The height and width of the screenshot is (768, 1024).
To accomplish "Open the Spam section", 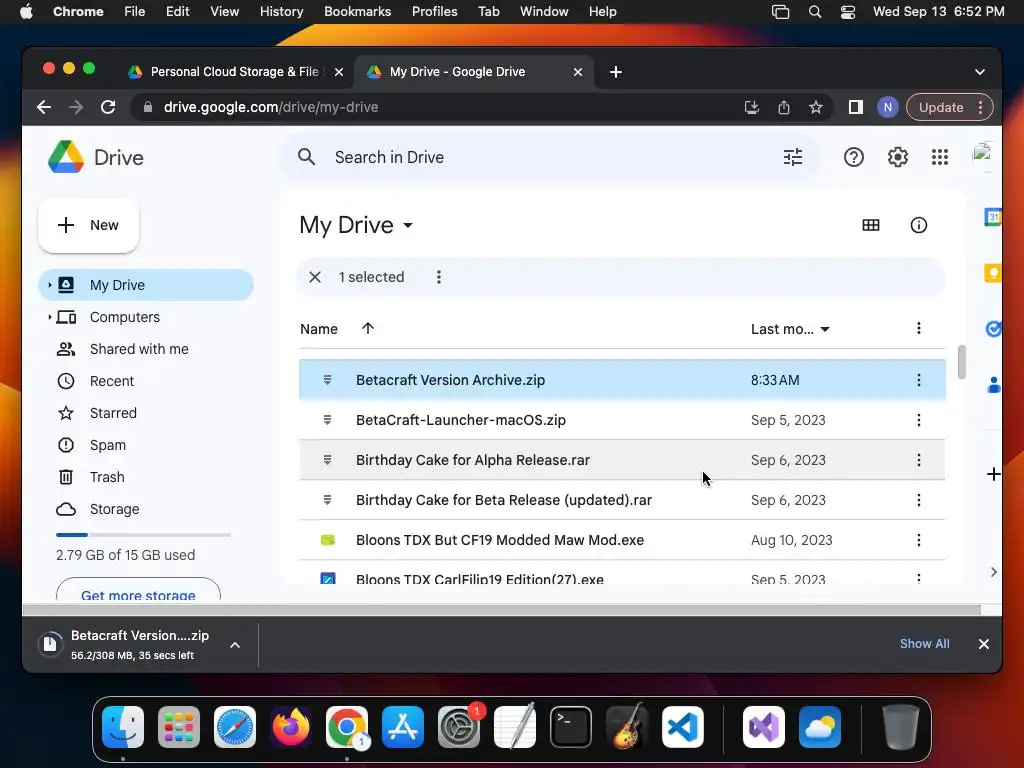I will pos(108,445).
